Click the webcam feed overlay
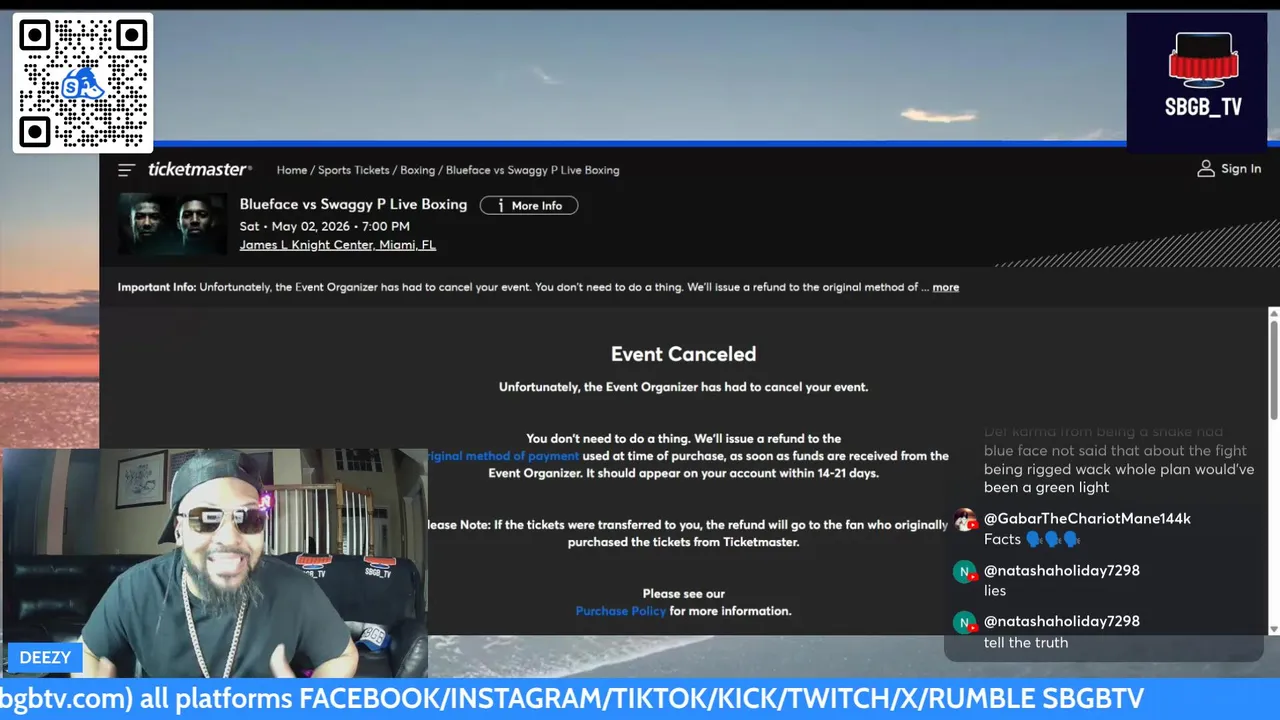The image size is (1280, 720). coord(214,563)
